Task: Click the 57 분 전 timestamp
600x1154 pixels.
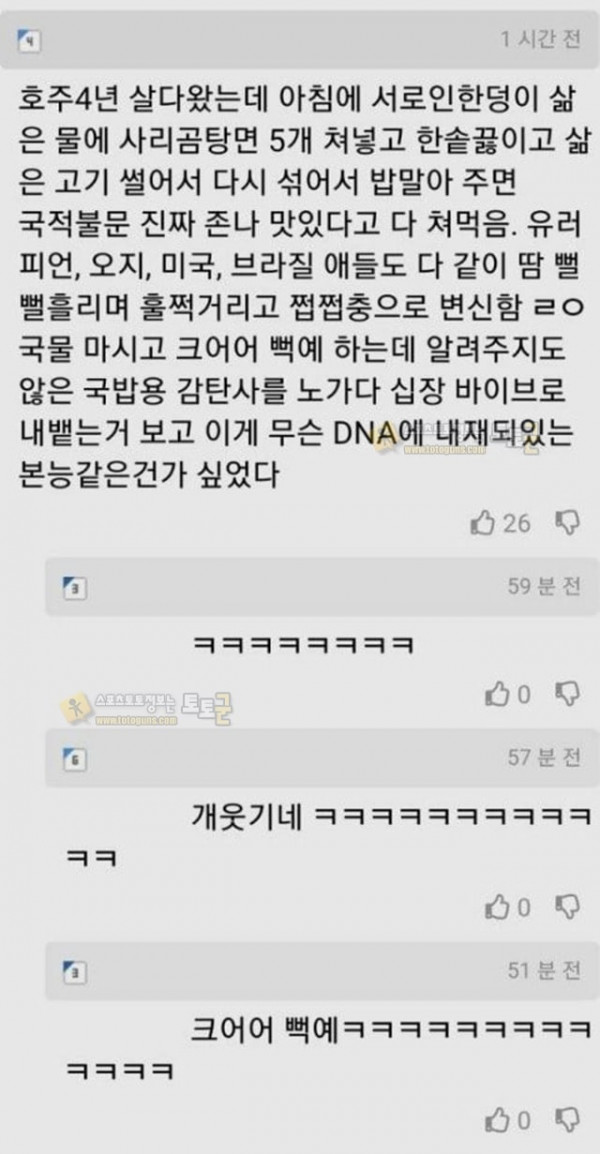Action: (x=544, y=757)
